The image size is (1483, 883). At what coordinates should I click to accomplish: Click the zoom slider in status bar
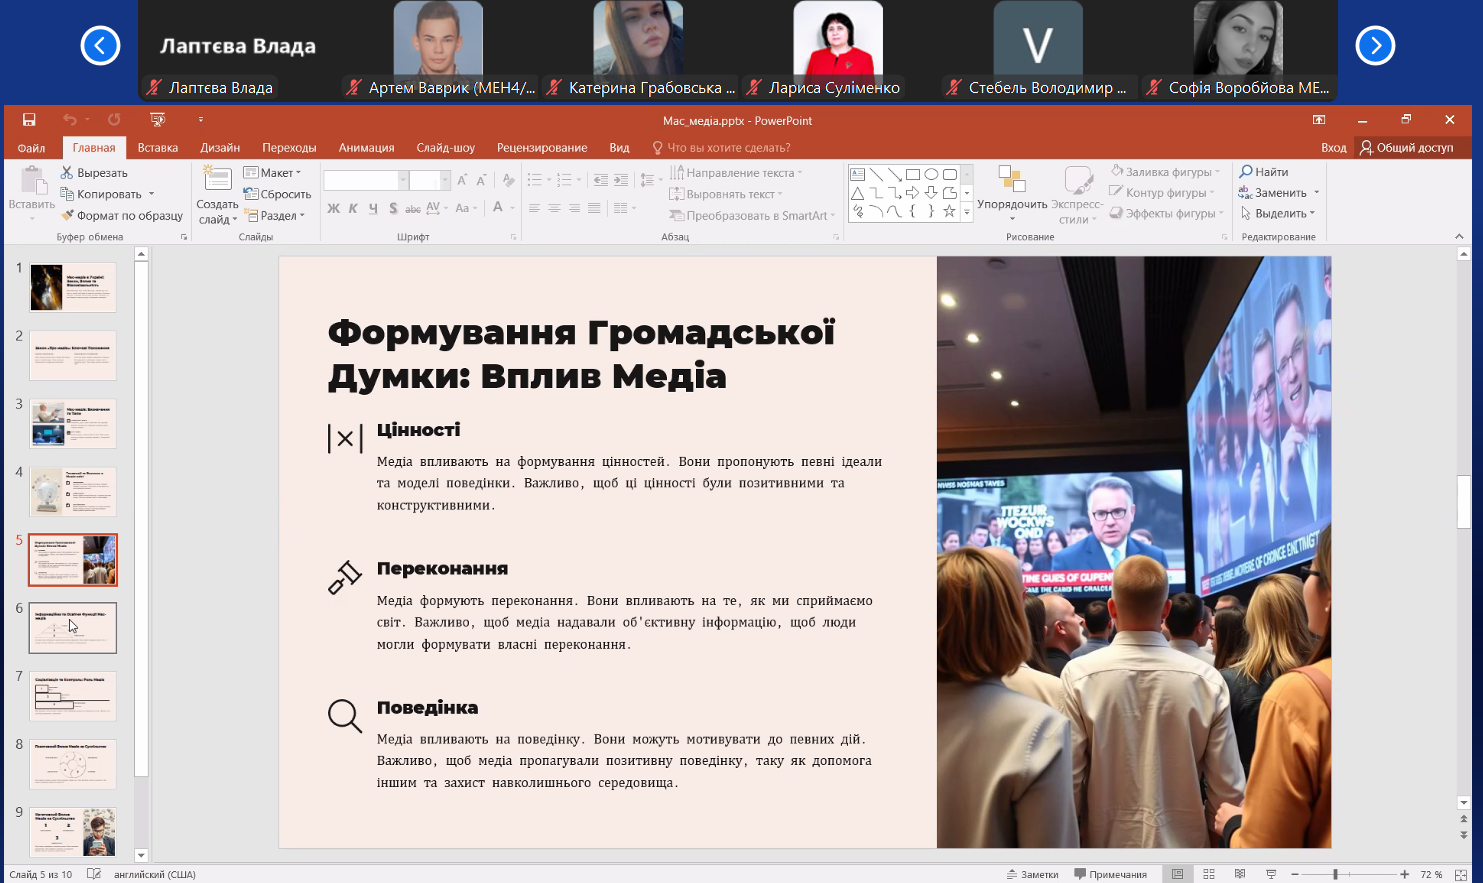point(1335,874)
